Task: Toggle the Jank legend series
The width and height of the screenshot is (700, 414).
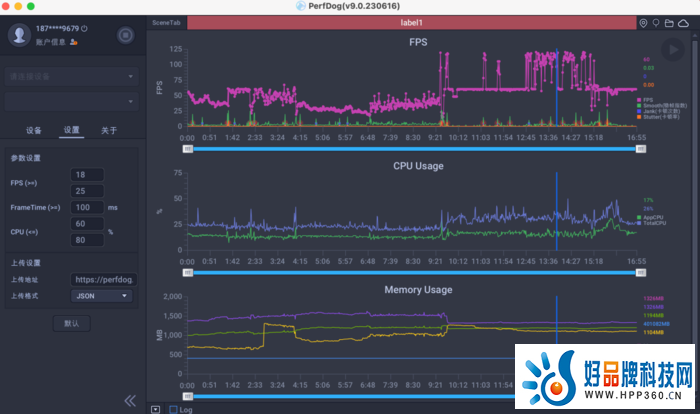Action: (658, 111)
